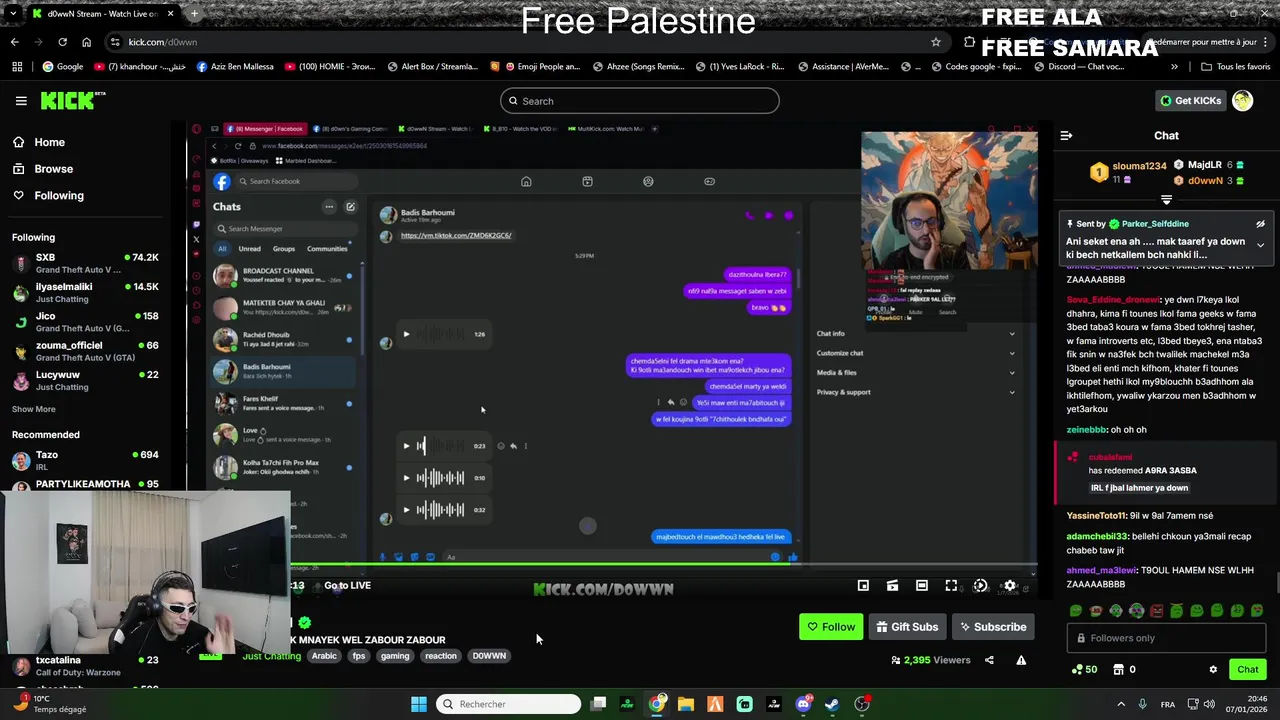Click the Arabic tag
This screenshot has height=720, width=1280.
point(324,656)
